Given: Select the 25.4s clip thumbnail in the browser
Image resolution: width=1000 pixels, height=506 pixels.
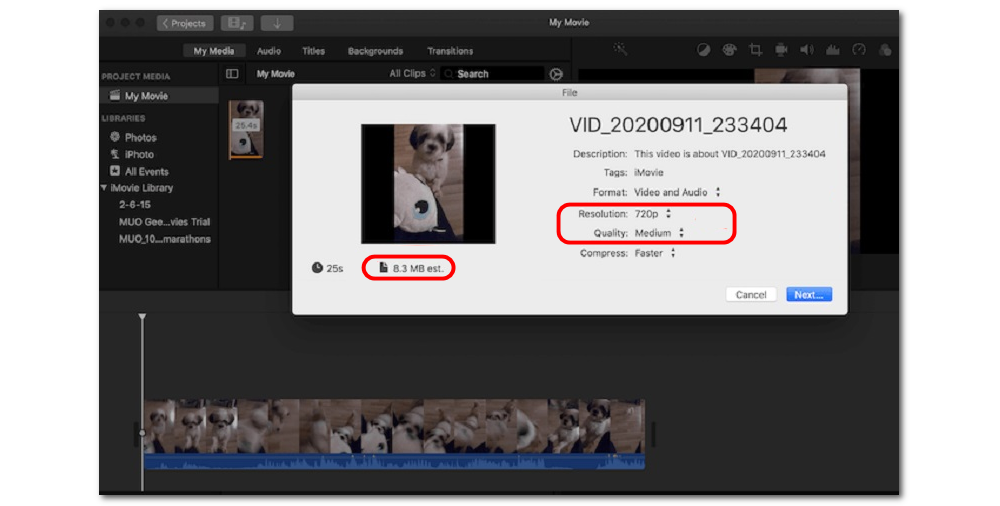Looking at the screenshot, I should click(x=246, y=128).
